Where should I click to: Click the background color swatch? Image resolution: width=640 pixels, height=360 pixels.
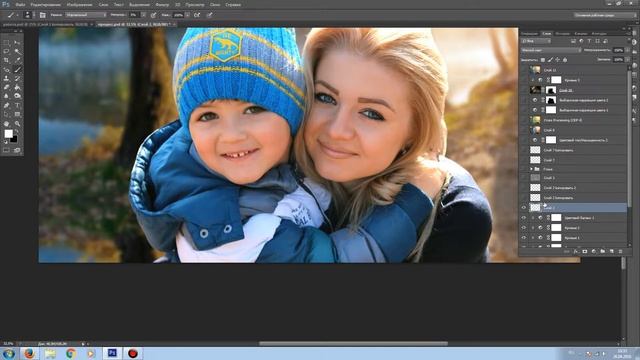14,139
